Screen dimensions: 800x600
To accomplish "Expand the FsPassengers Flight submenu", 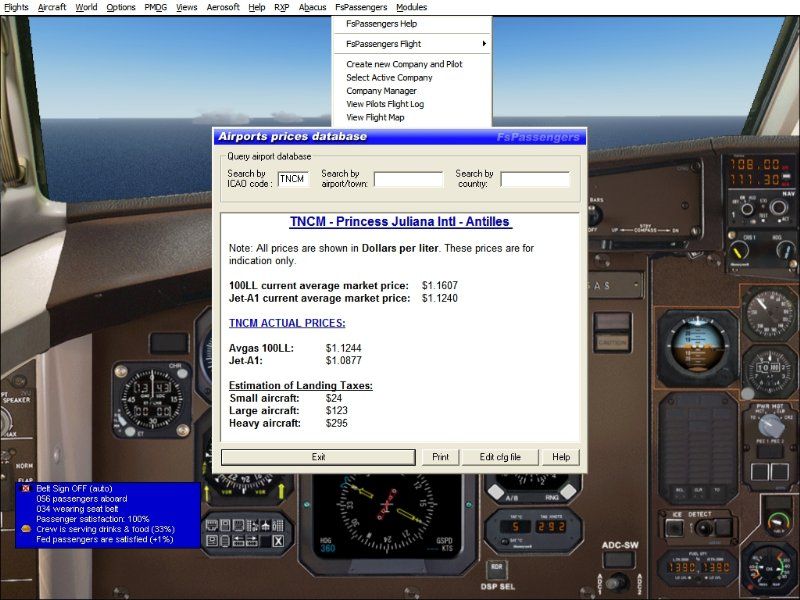I will 412,44.
